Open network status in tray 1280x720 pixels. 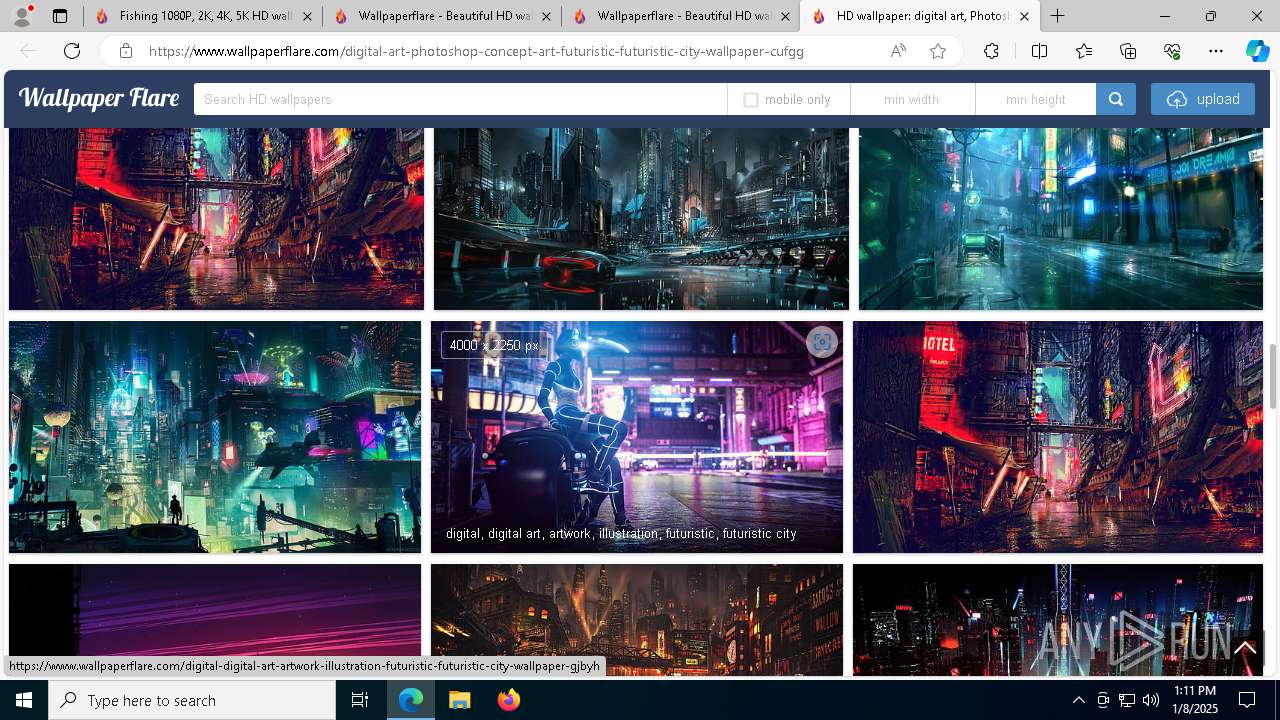[x=1127, y=700]
